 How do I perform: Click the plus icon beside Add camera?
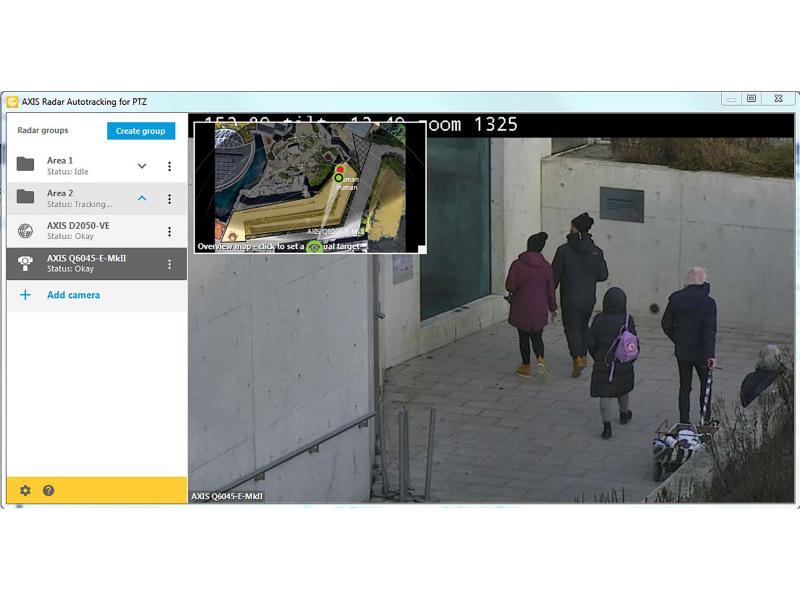point(25,295)
